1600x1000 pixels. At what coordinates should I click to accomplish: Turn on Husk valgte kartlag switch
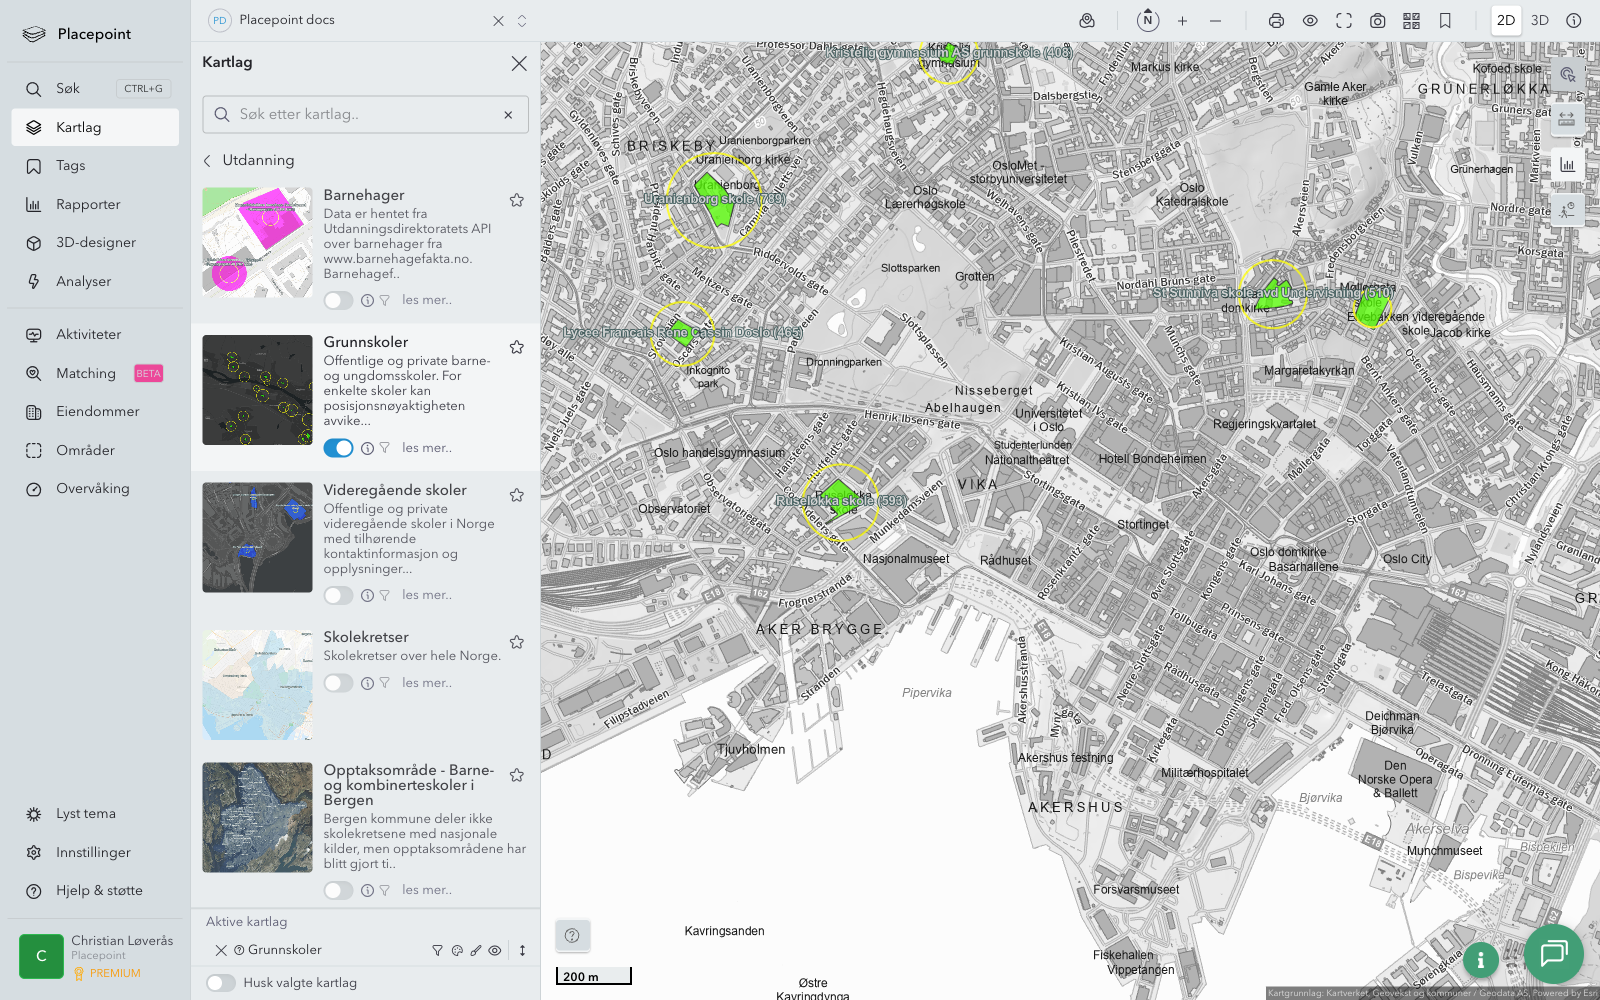point(221,983)
